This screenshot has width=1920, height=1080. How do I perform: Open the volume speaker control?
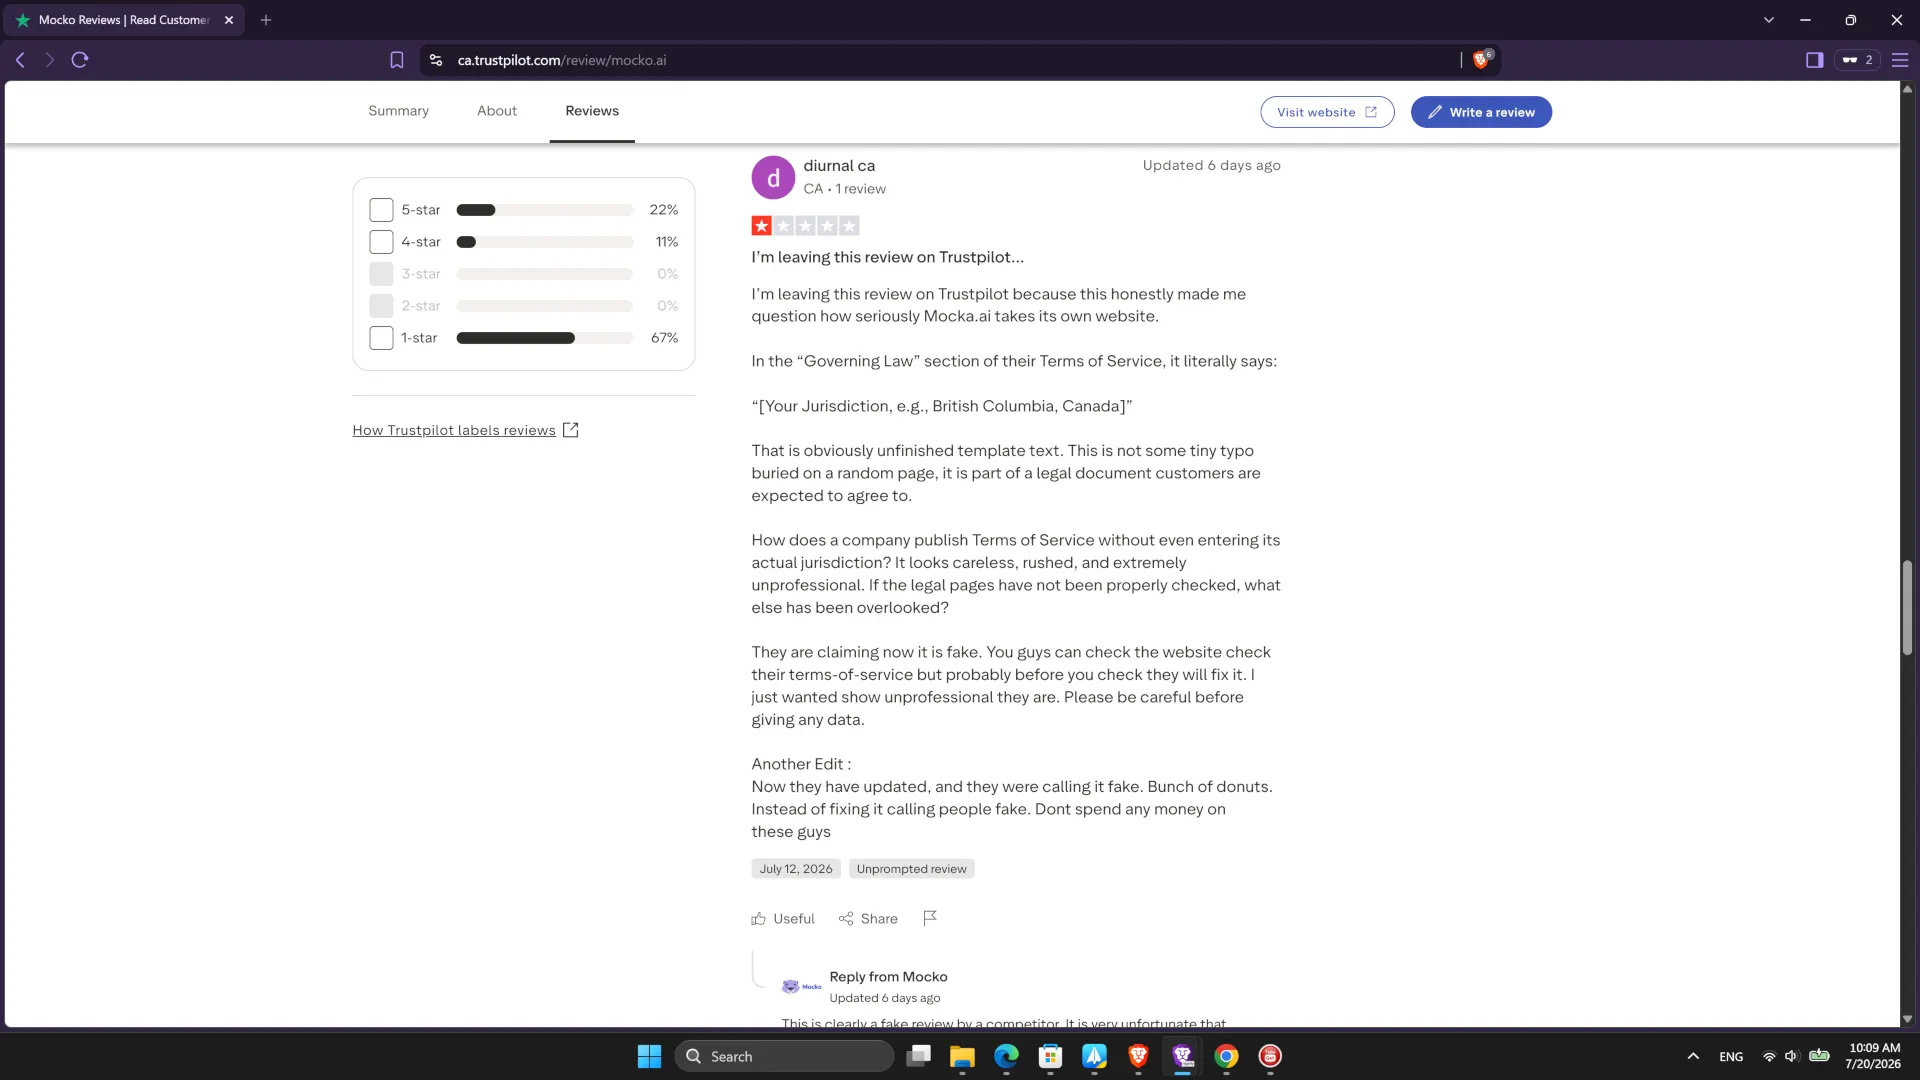[1791, 1056]
